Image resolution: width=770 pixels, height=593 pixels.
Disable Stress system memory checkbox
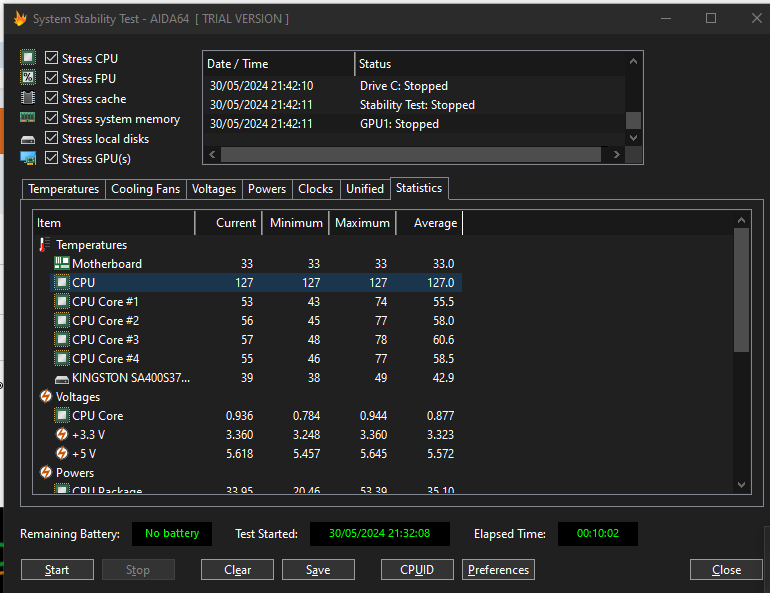pyautogui.click(x=51, y=118)
